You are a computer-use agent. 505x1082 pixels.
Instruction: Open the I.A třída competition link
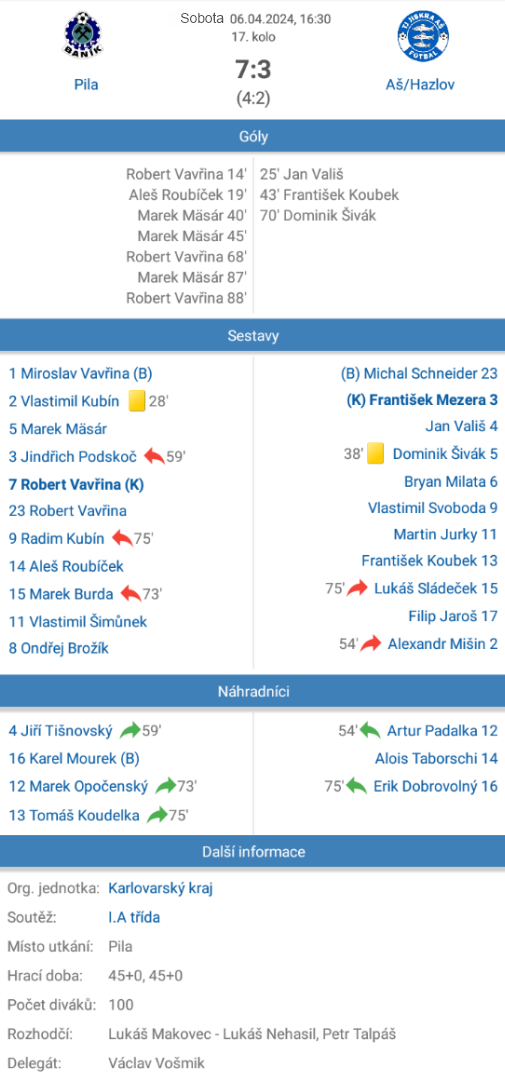coord(134,917)
